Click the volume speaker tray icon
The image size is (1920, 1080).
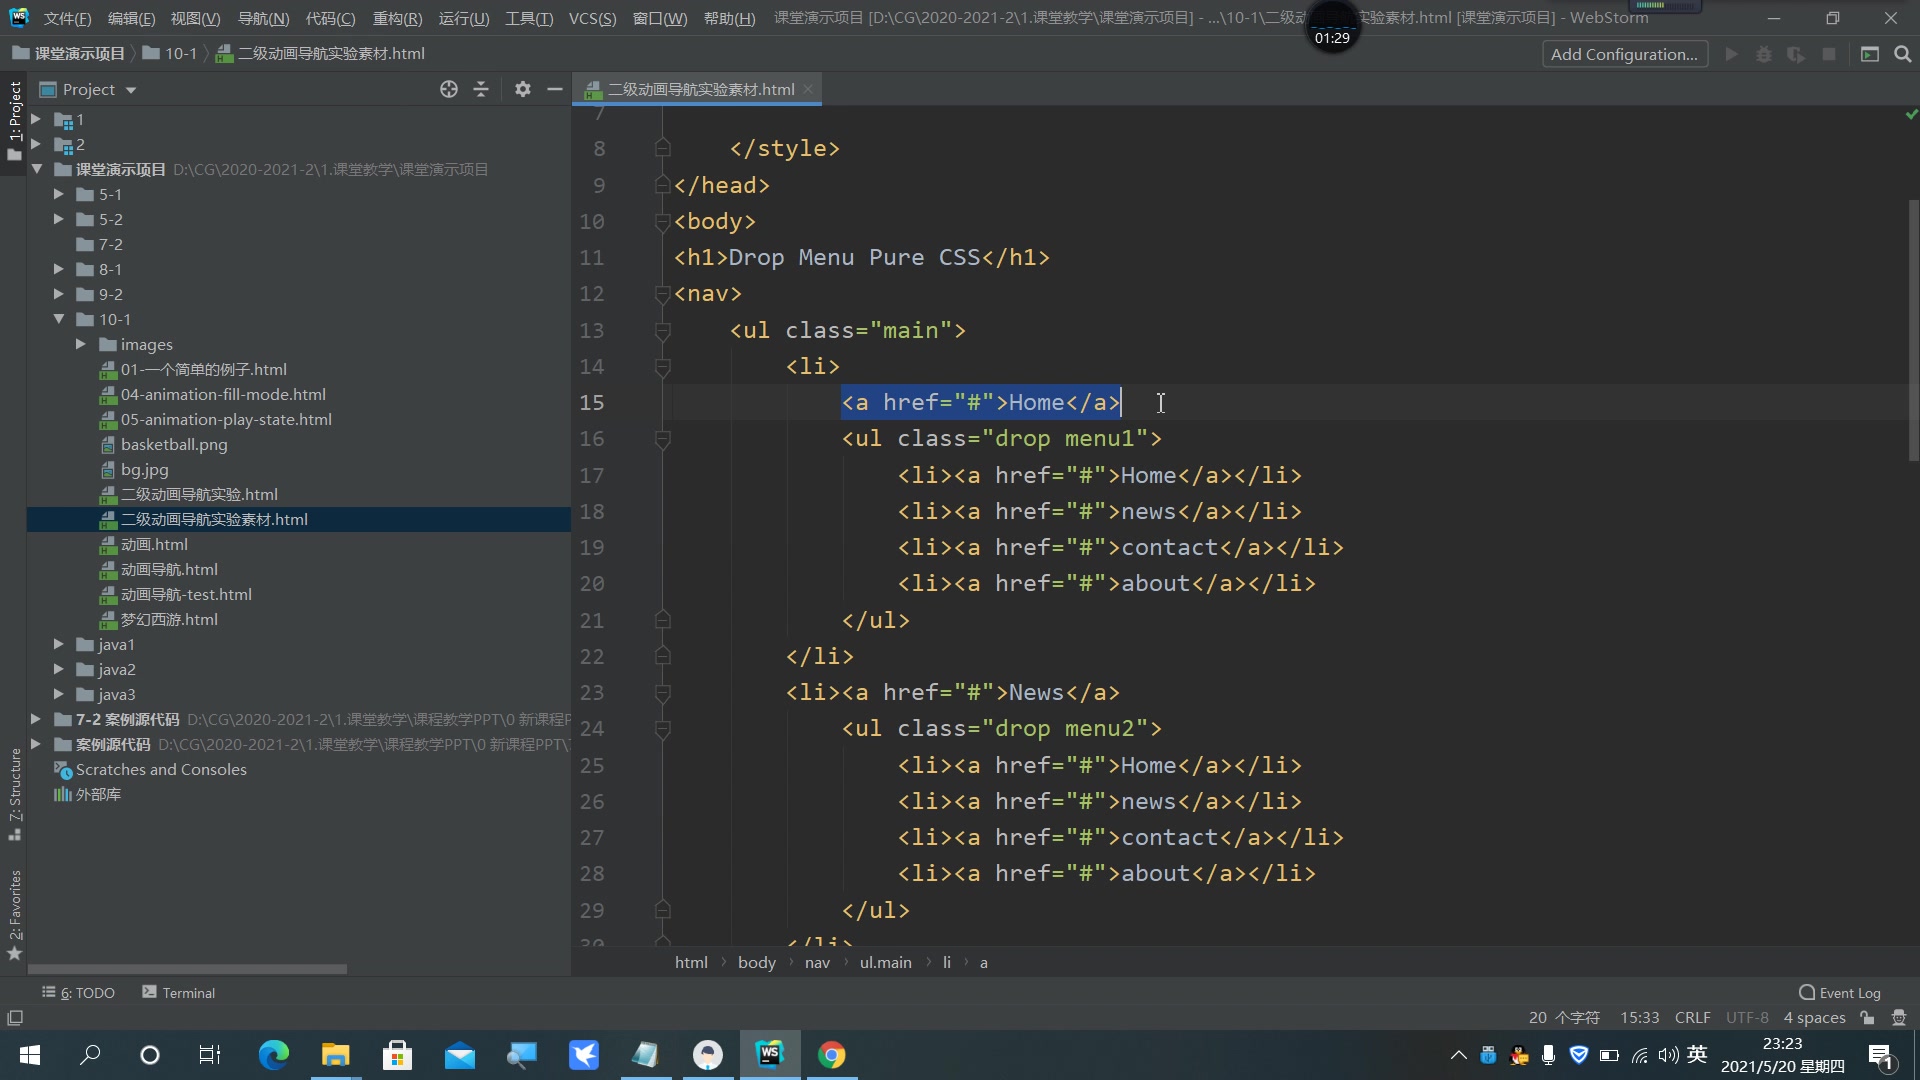coord(1668,1055)
